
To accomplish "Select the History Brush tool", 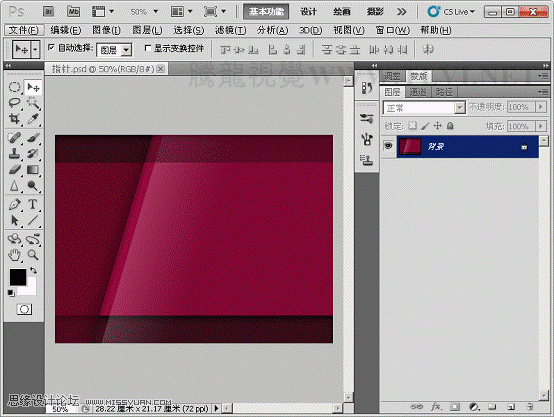I will [x=33, y=153].
